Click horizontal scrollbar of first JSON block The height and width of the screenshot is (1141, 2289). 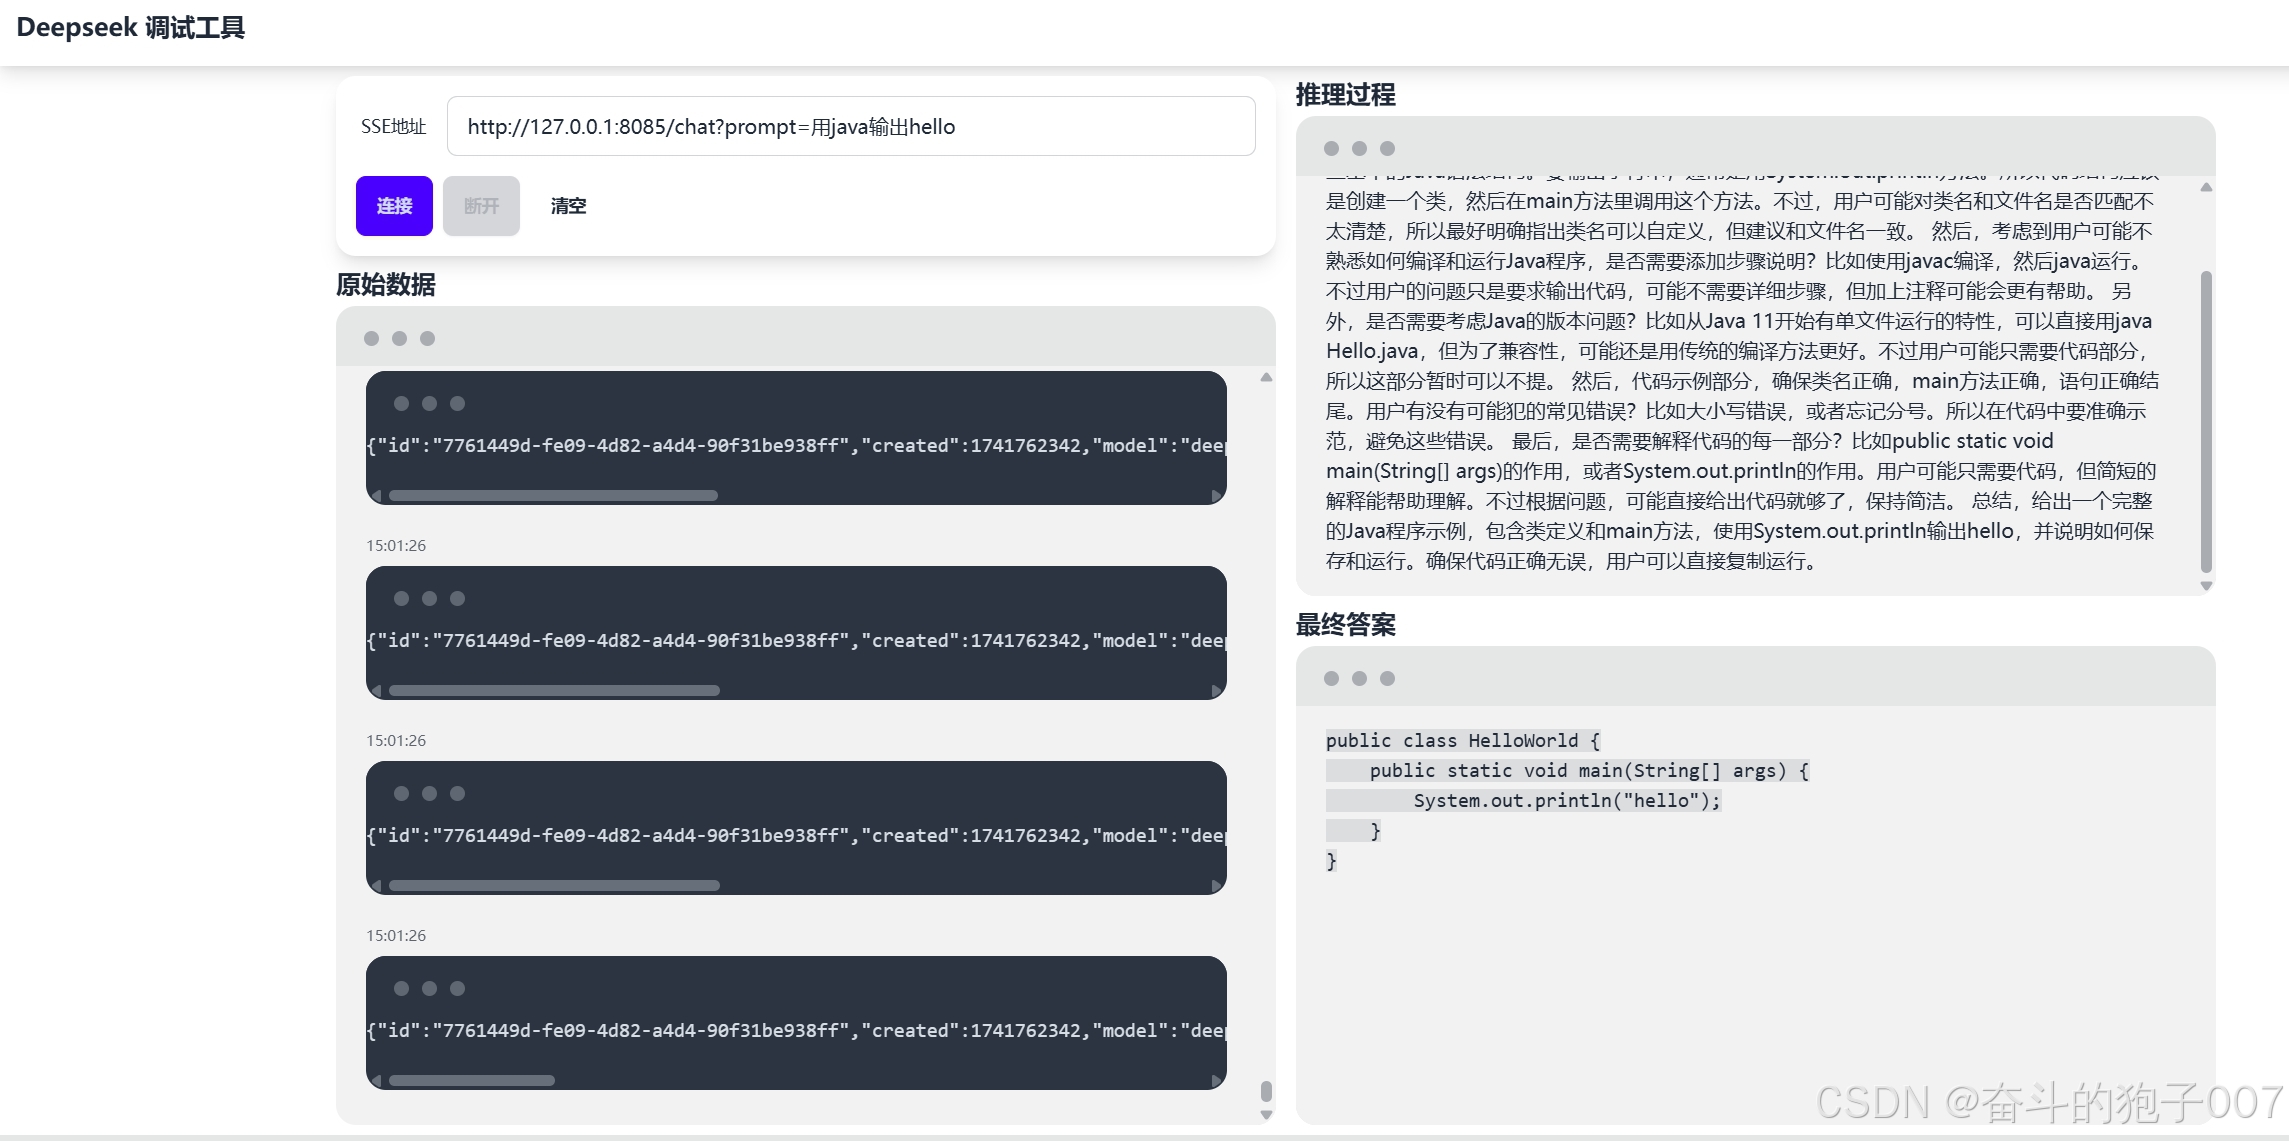(x=553, y=495)
